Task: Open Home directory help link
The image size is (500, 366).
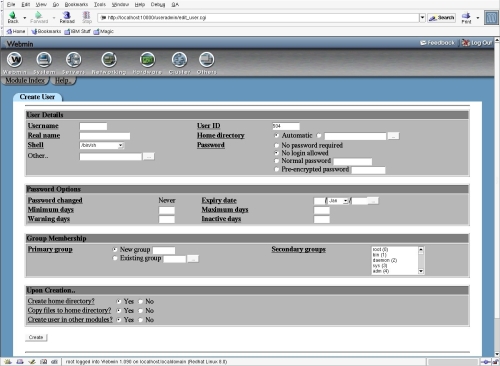Action: [x=221, y=135]
